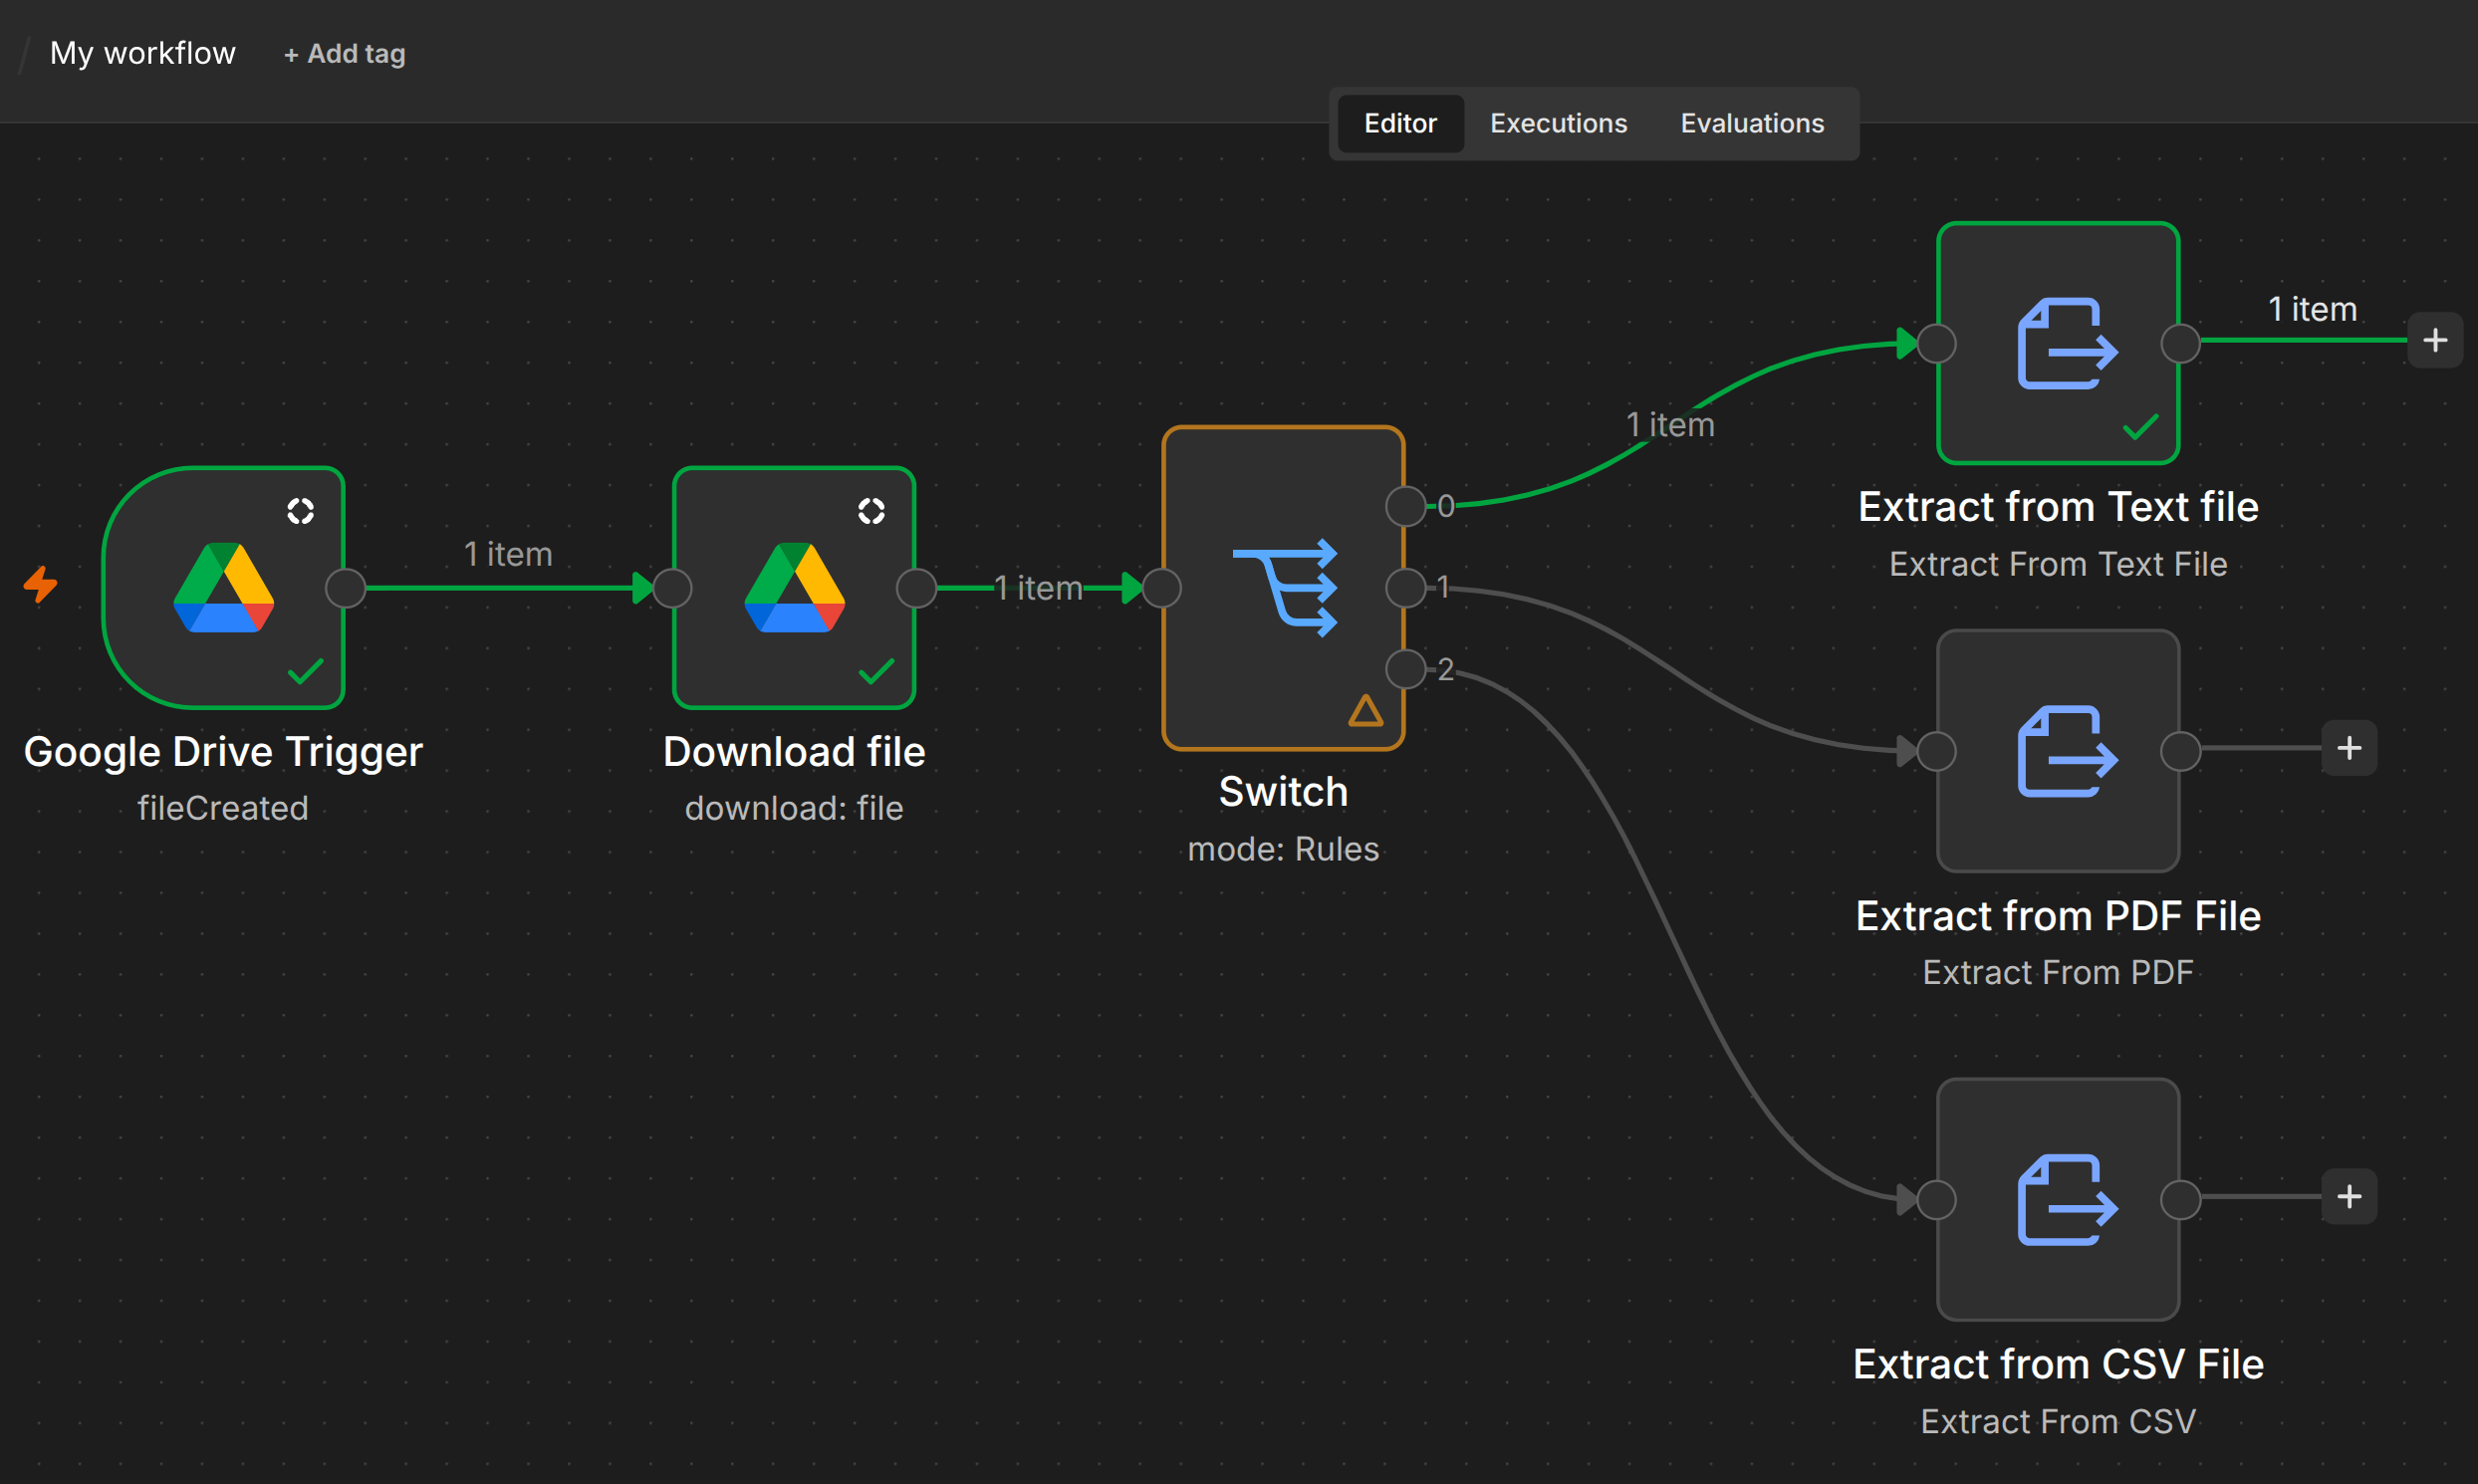
Task: Click the Google Drive Trigger label
Action: [x=223, y=752]
